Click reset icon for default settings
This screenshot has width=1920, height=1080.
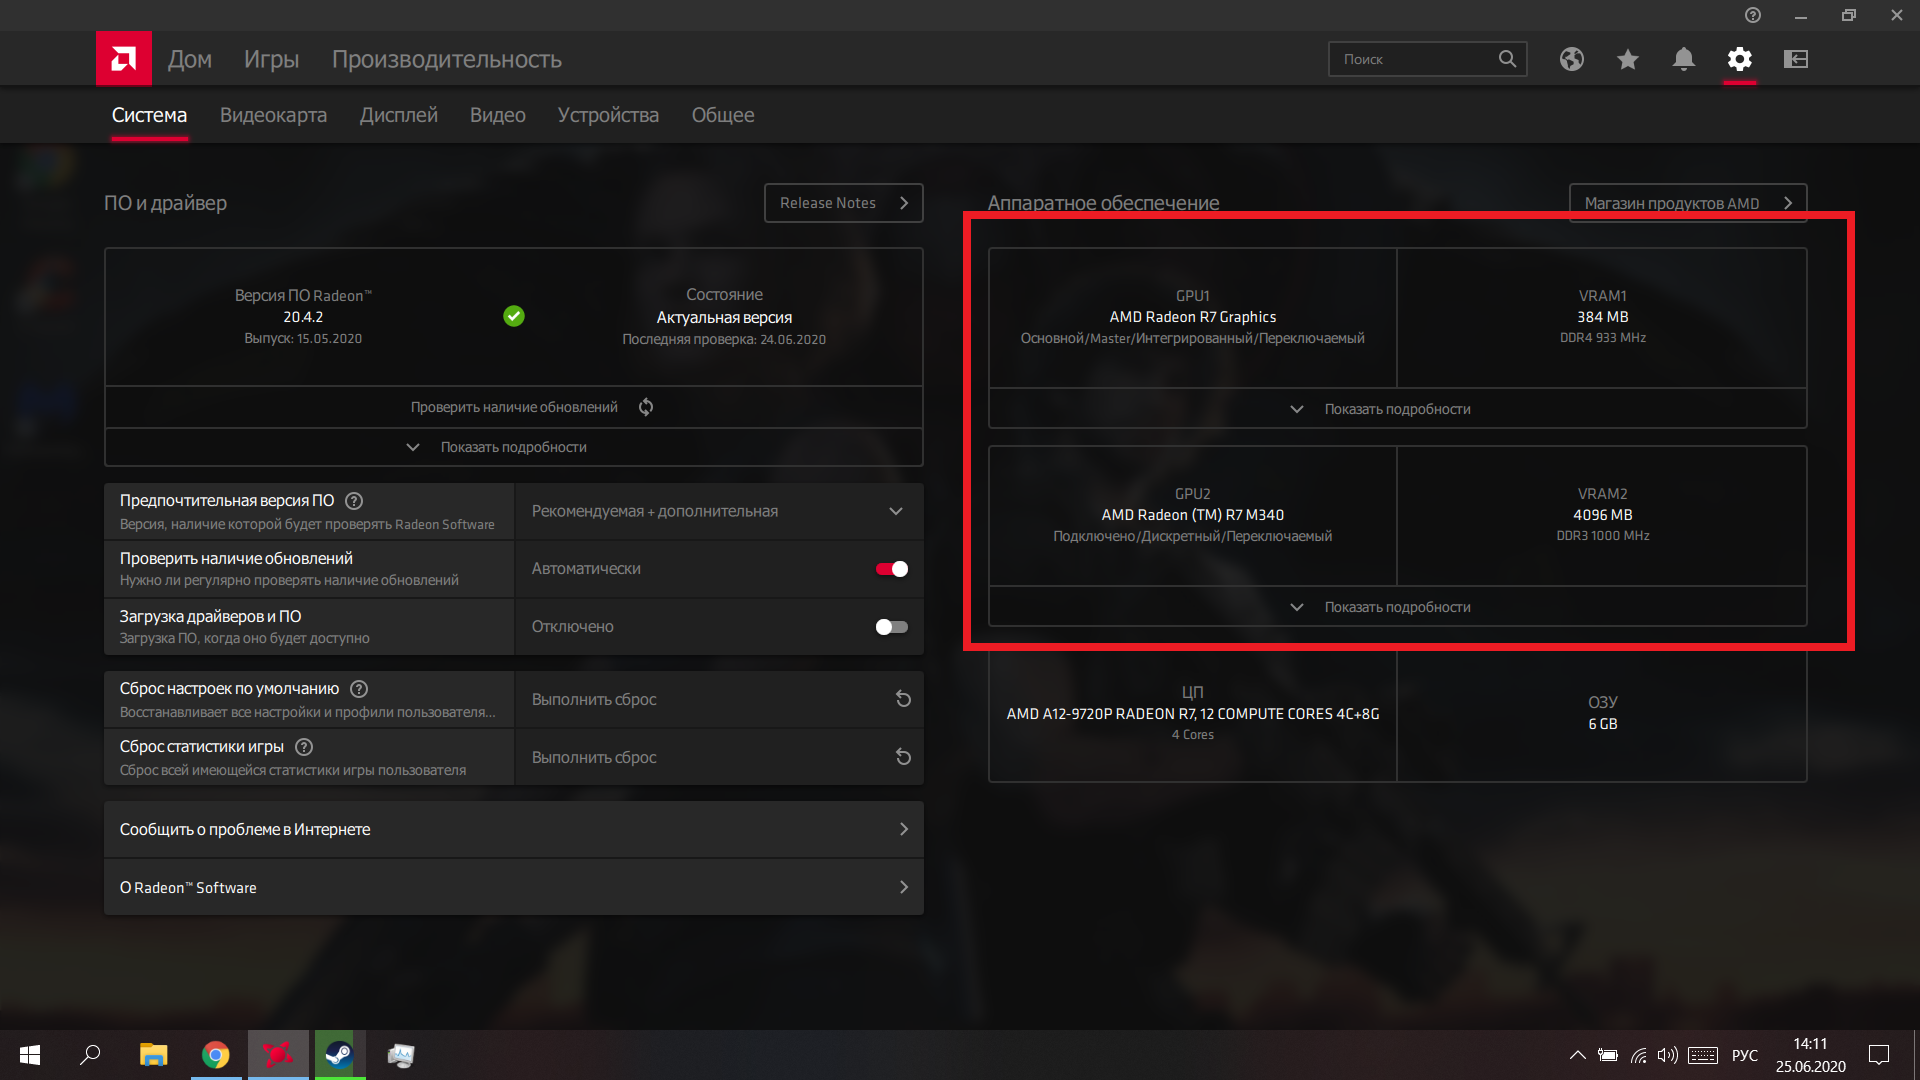(903, 699)
